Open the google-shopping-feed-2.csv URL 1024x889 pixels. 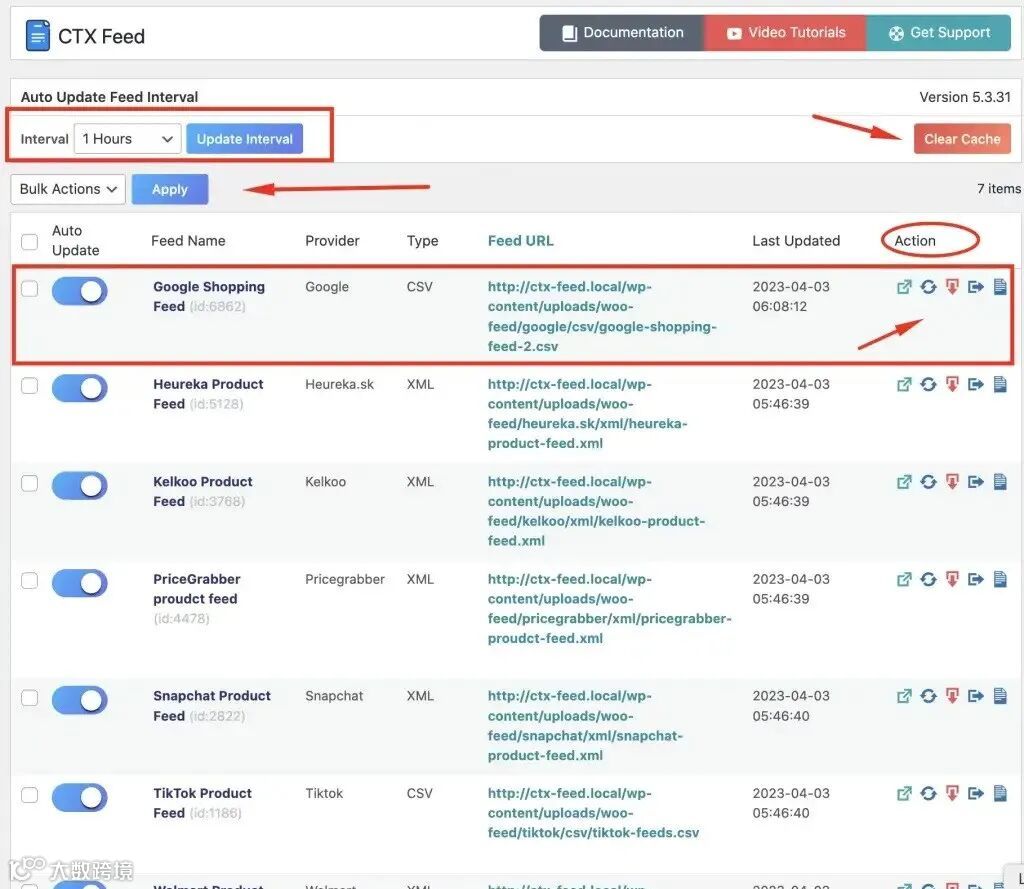point(601,316)
